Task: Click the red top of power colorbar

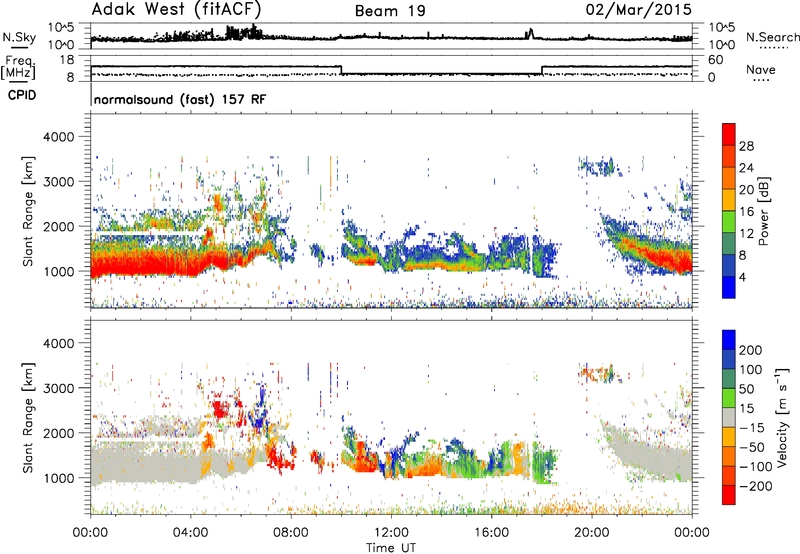Action: click(729, 134)
